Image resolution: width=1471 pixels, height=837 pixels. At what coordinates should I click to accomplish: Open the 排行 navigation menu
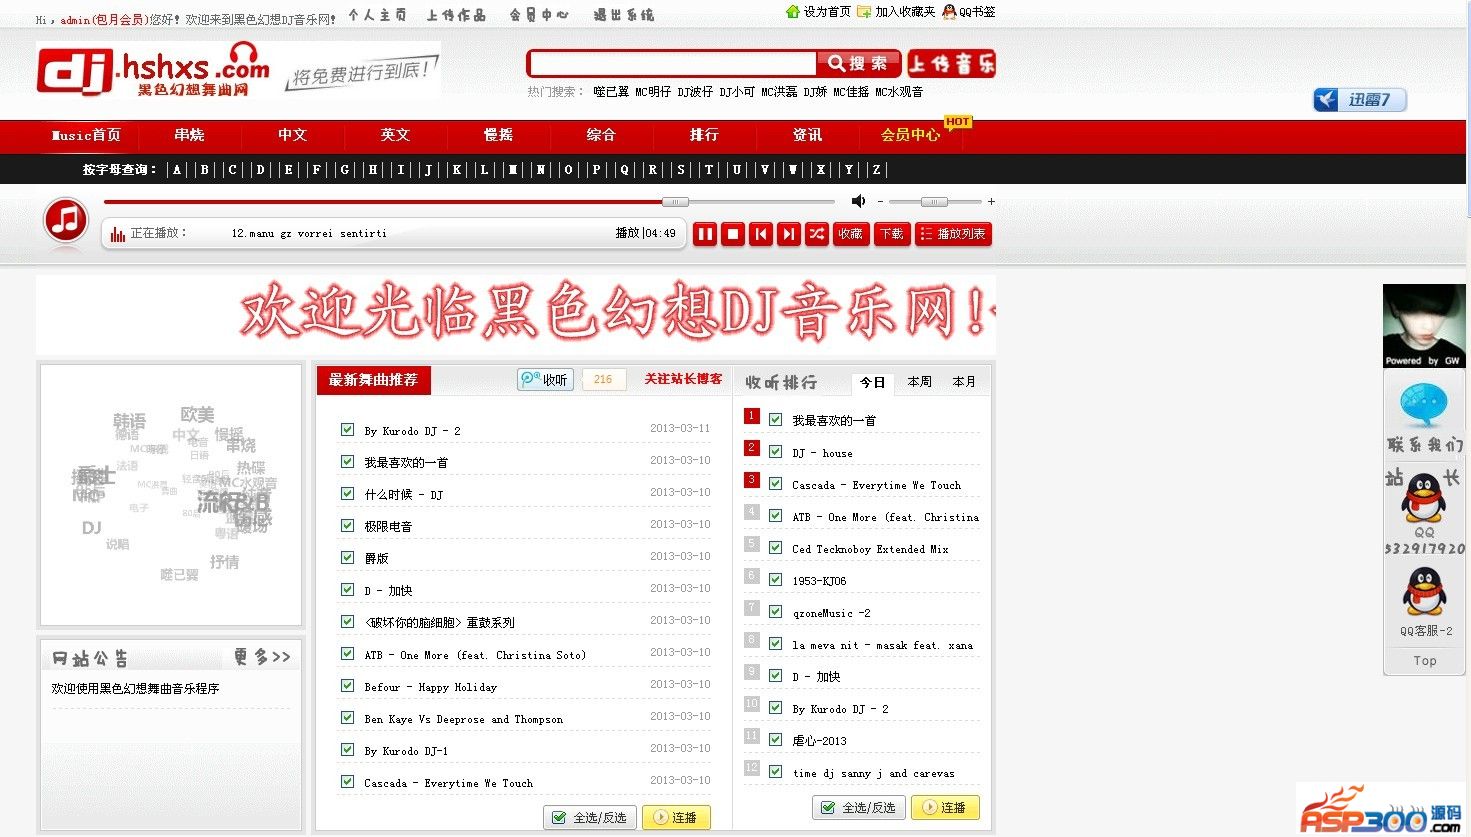[x=704, y=135]
